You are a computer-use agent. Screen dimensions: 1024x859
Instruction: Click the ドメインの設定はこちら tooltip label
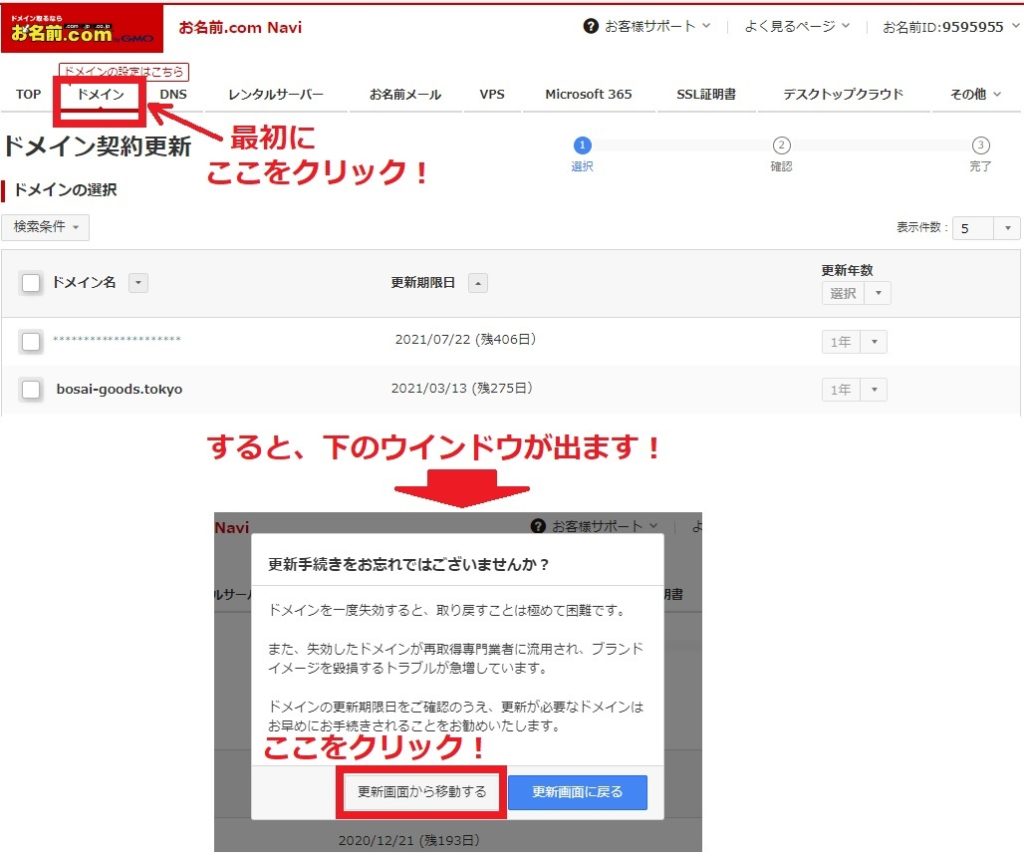[x=123, y=71]
